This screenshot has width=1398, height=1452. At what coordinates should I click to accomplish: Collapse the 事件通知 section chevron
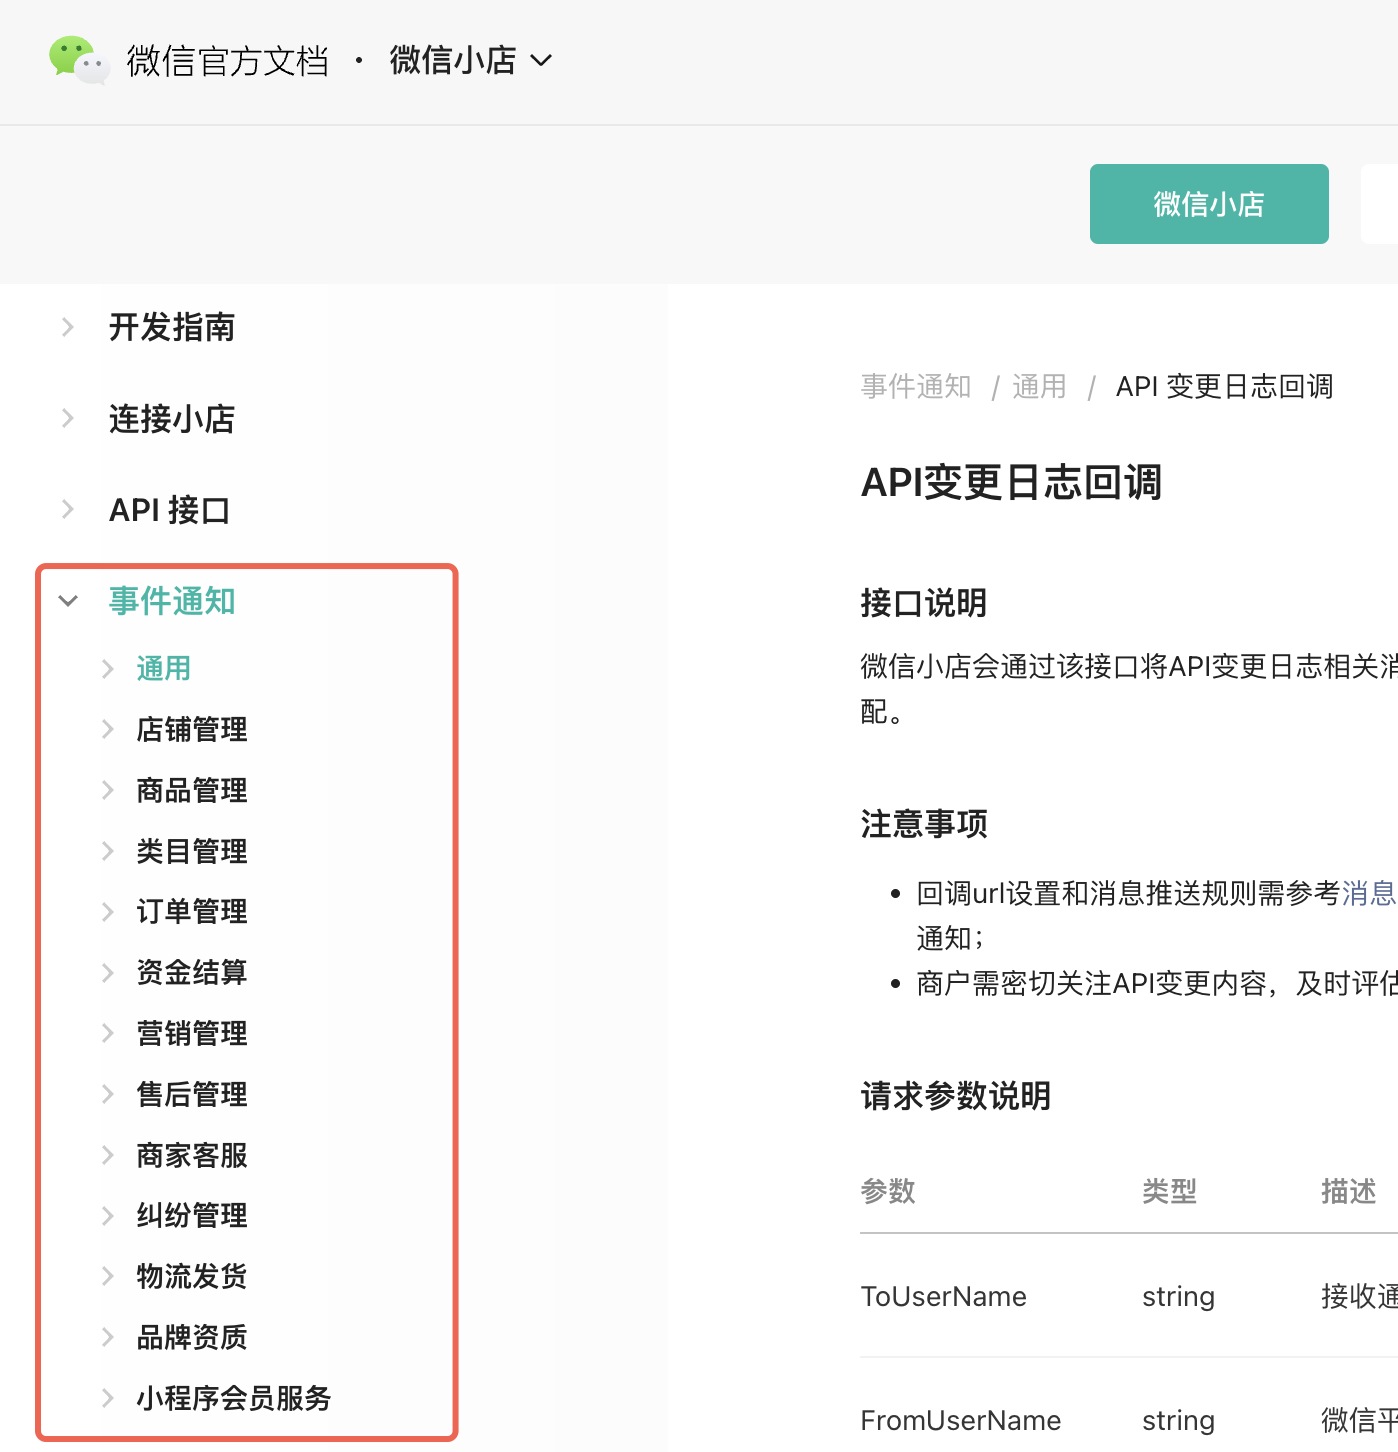point(68,601)
